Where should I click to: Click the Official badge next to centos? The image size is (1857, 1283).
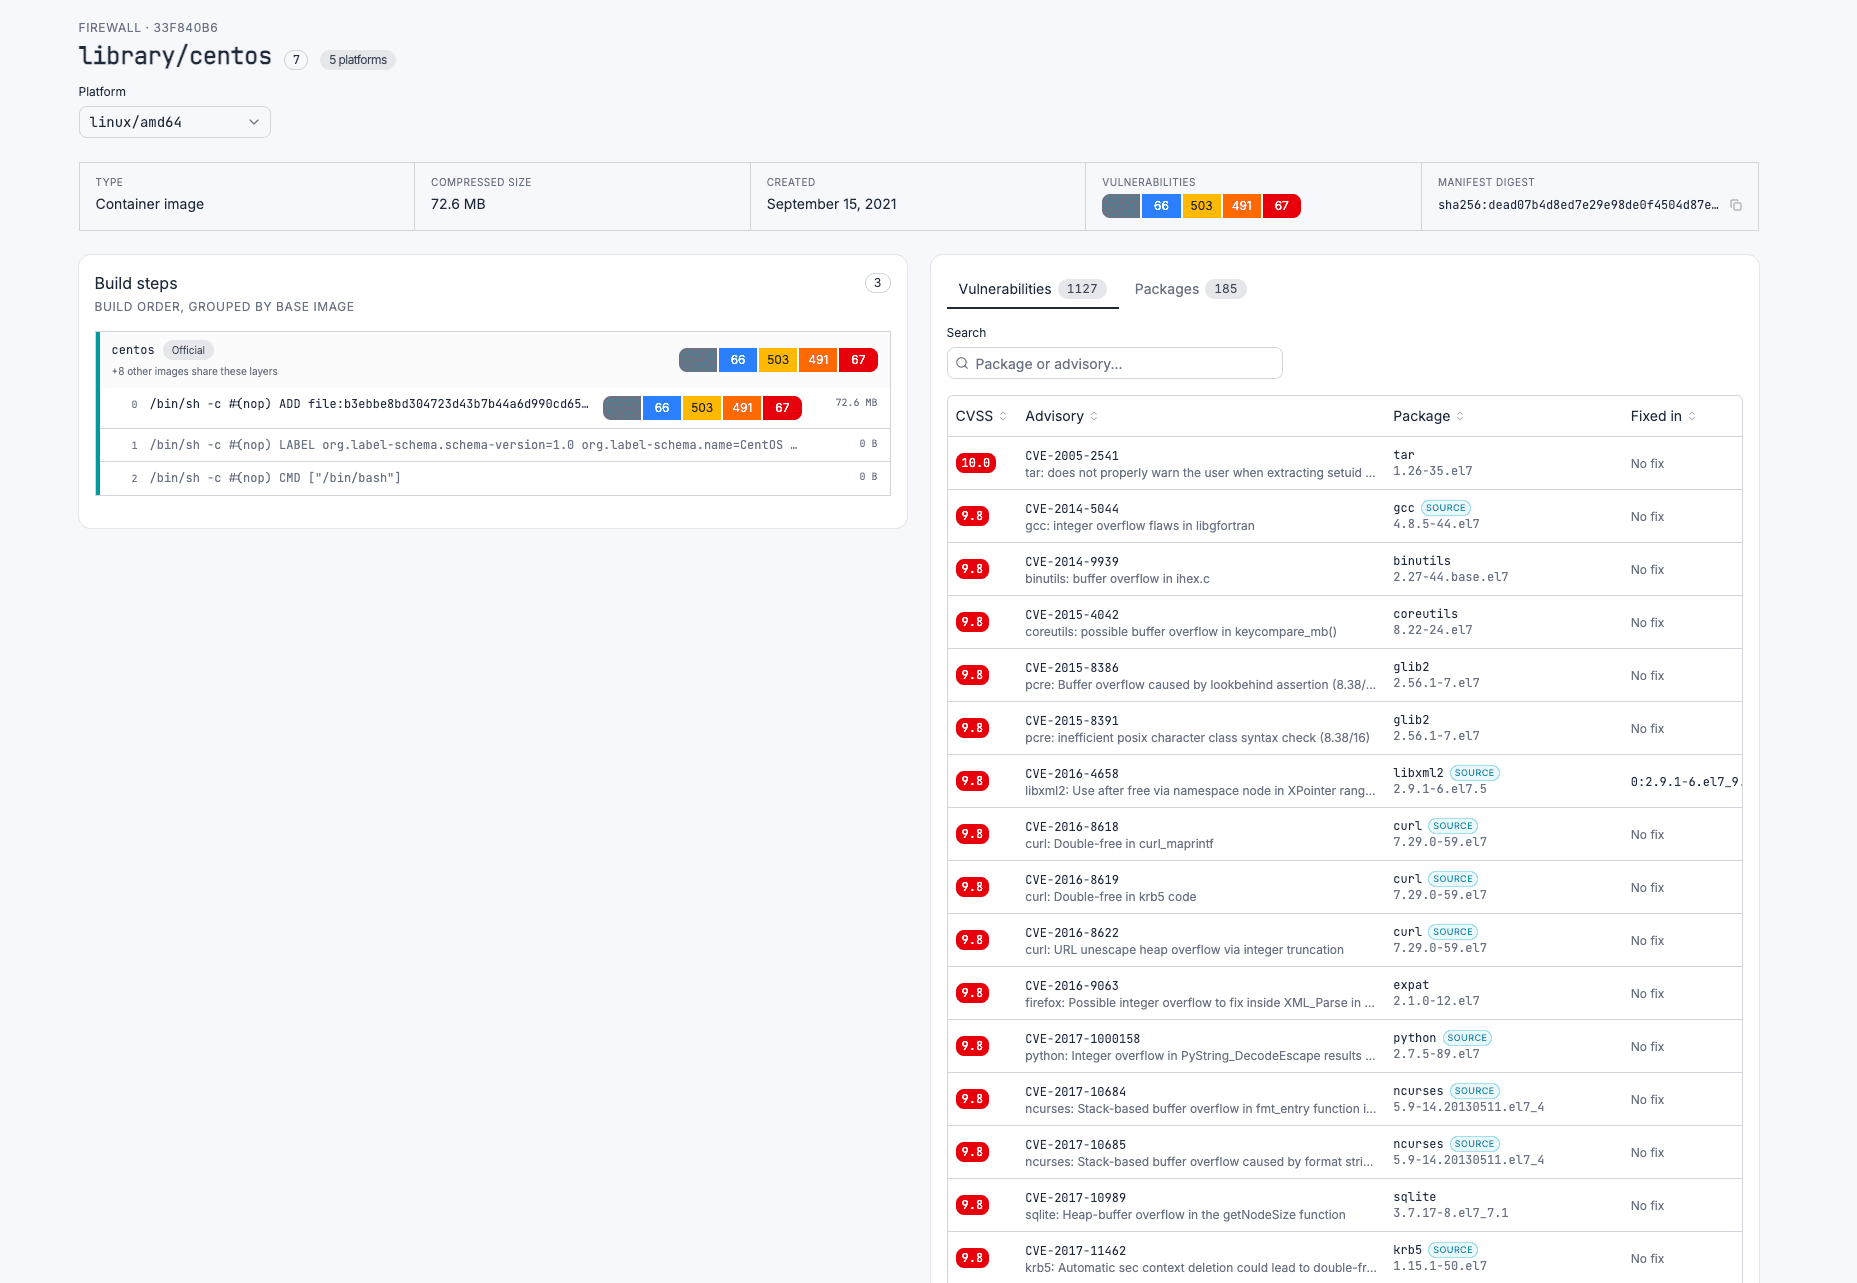188,350
